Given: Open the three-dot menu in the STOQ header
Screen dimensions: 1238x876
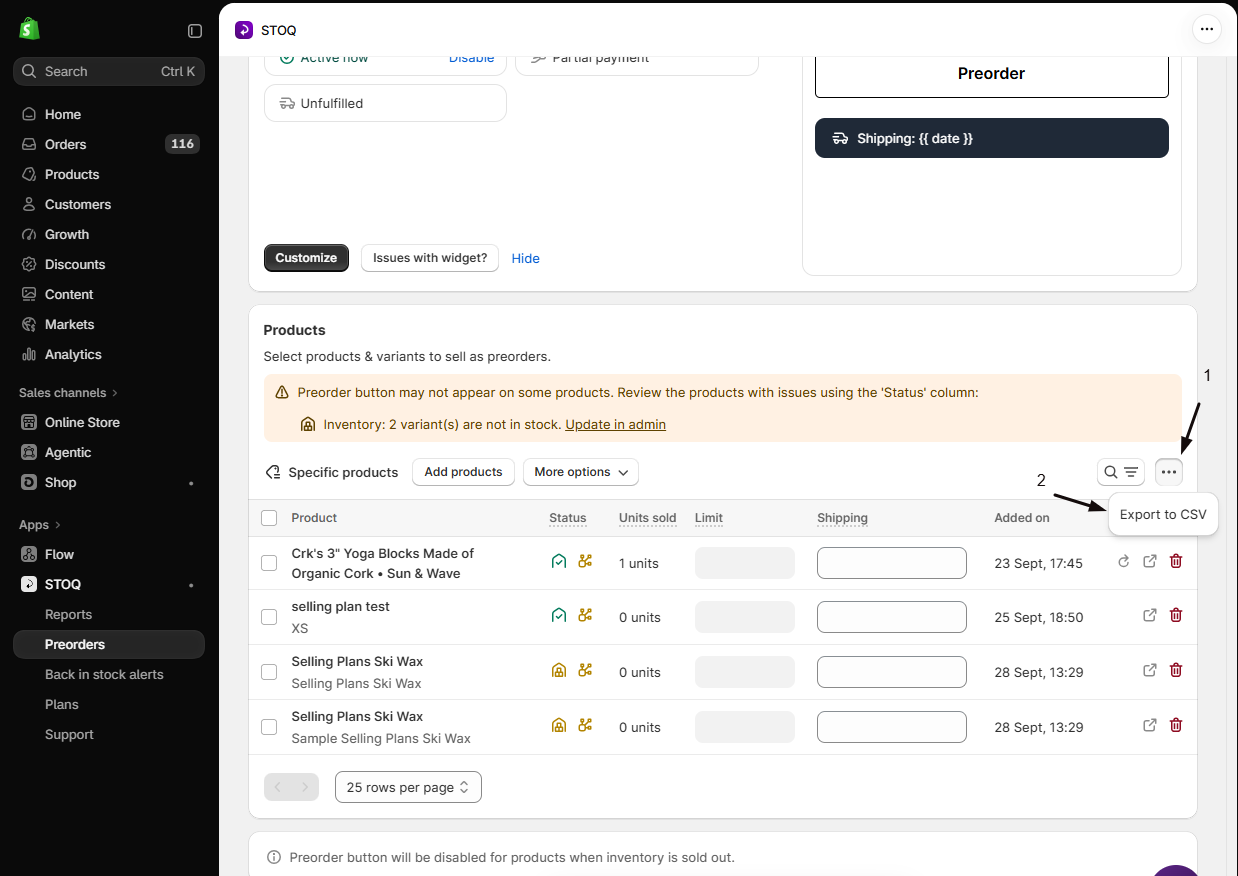Looking at the screenshot, I should [x=1207, y=29].
